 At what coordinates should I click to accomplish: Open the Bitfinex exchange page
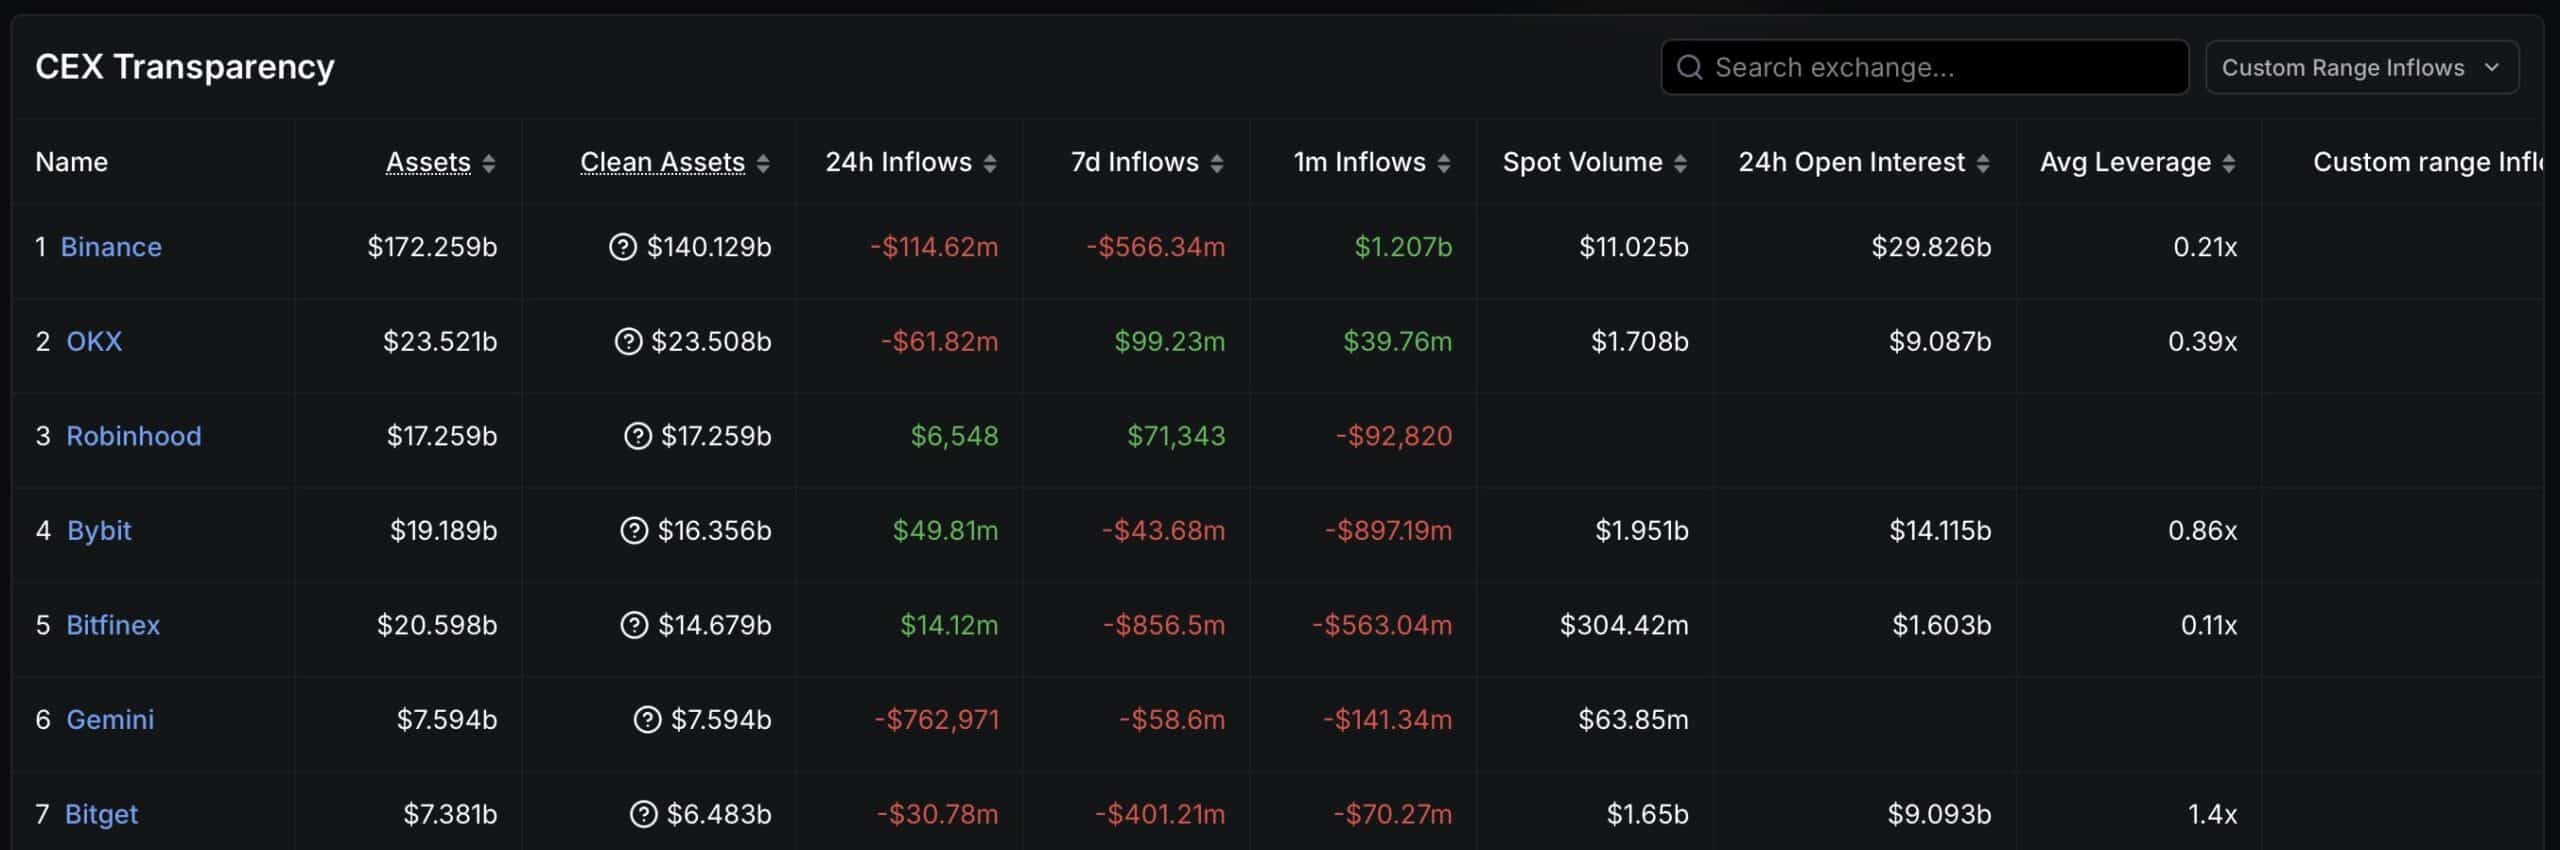[x=113, y=625]
